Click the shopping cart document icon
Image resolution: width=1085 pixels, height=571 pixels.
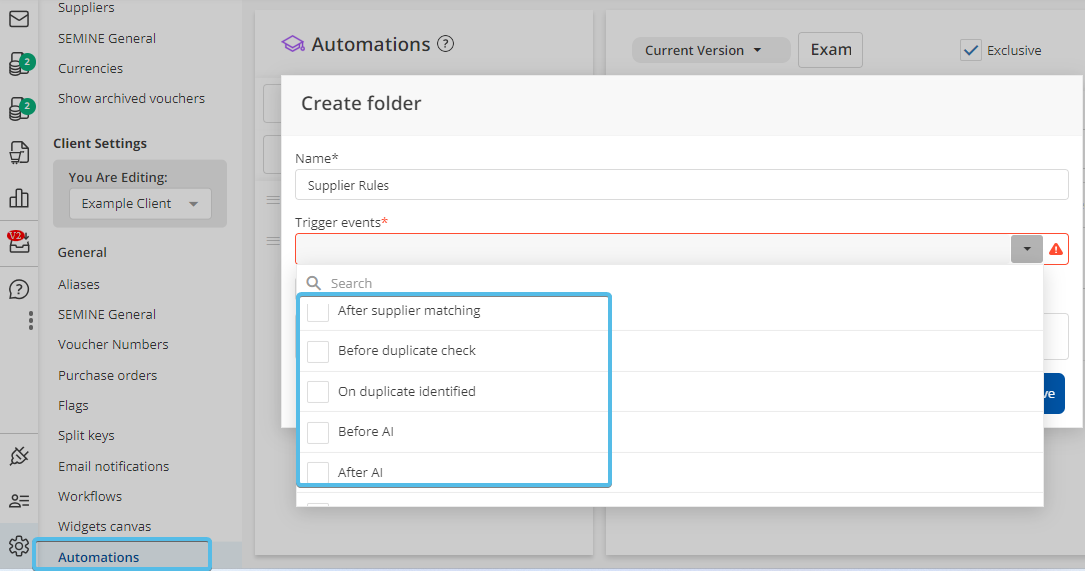point(18,152)
